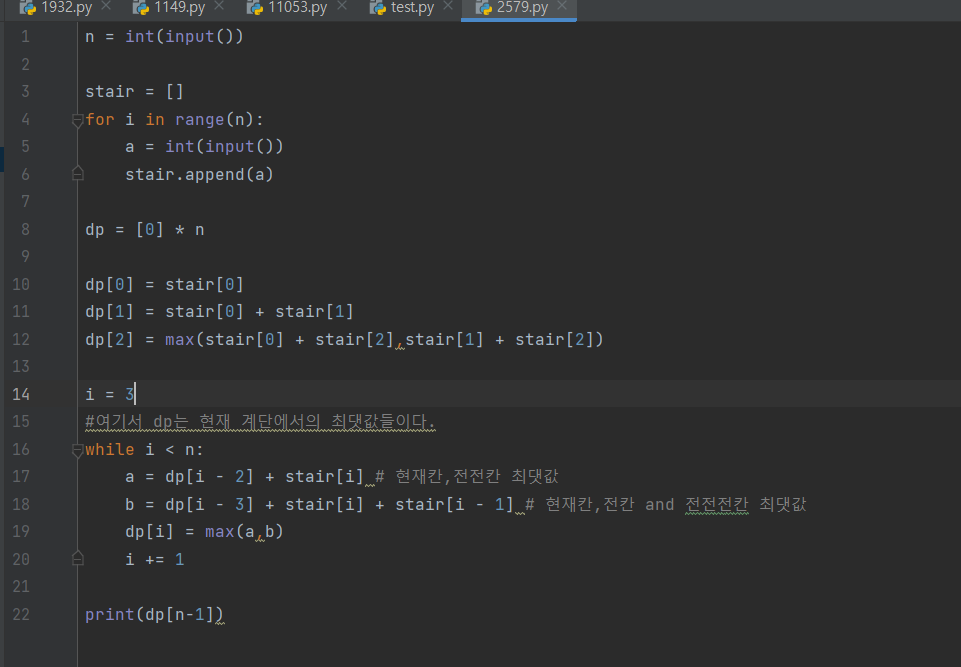Click the Python file icon on 2579.py tab

pos(484,7)
